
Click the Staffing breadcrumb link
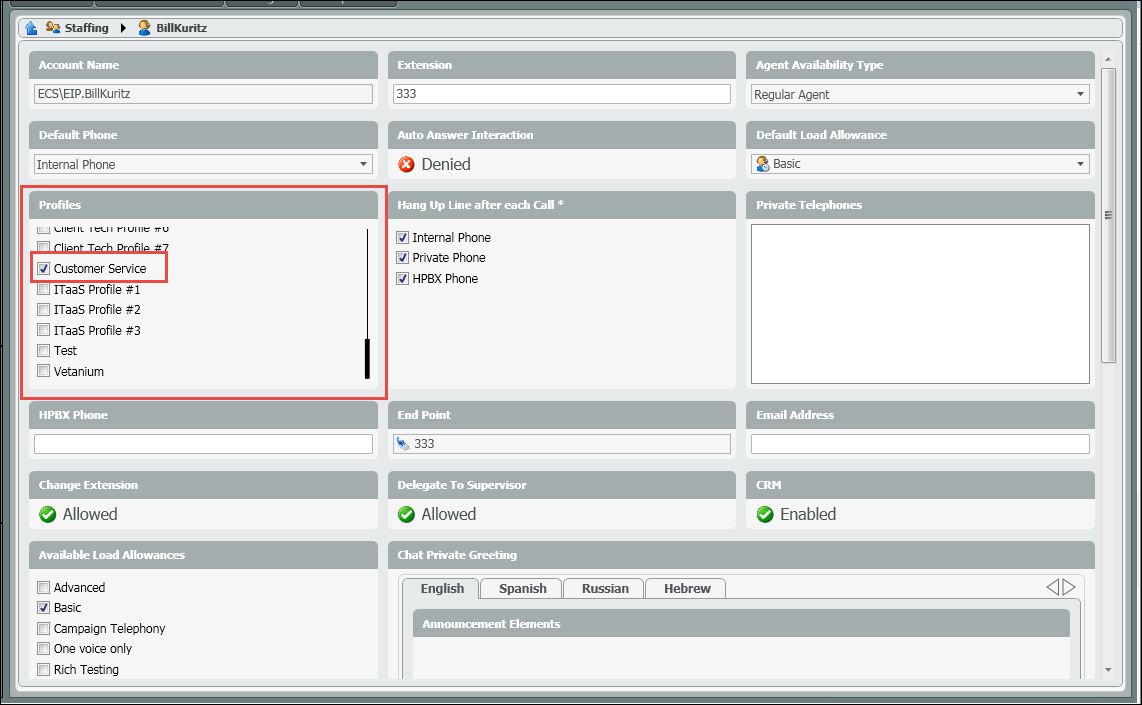[x=87, y=28]
